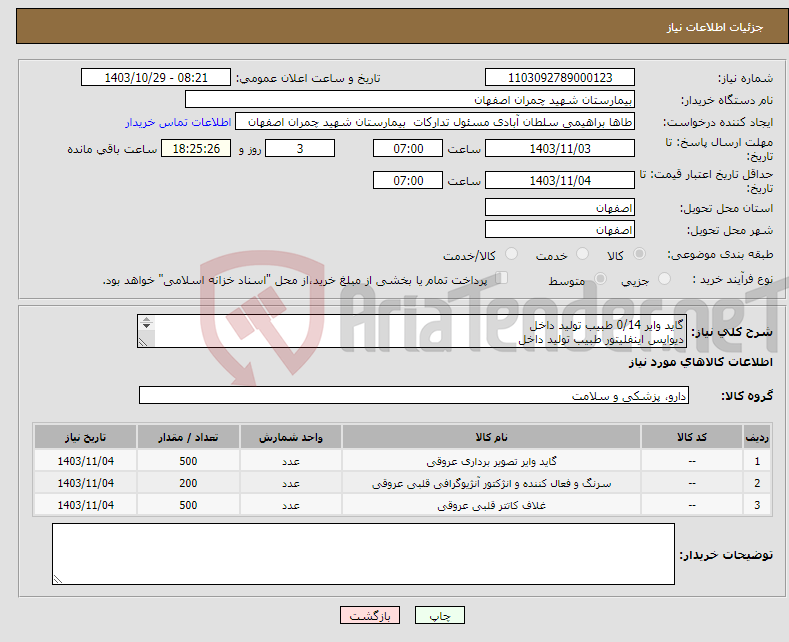Click the general description textarea

point(412,331)
